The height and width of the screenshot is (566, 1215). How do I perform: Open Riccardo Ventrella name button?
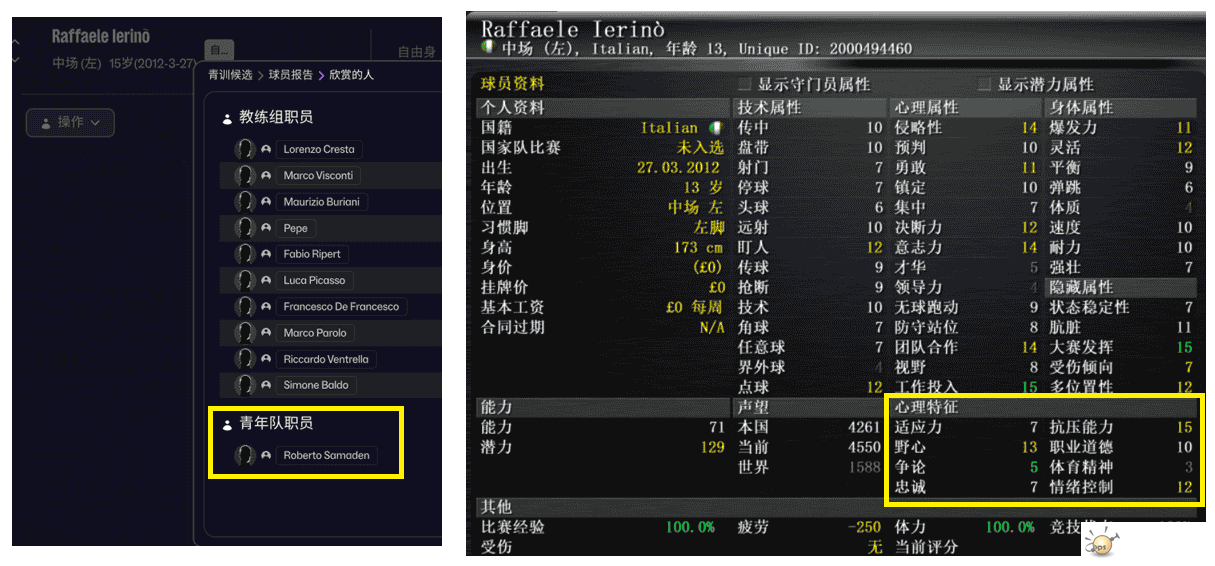326,359
